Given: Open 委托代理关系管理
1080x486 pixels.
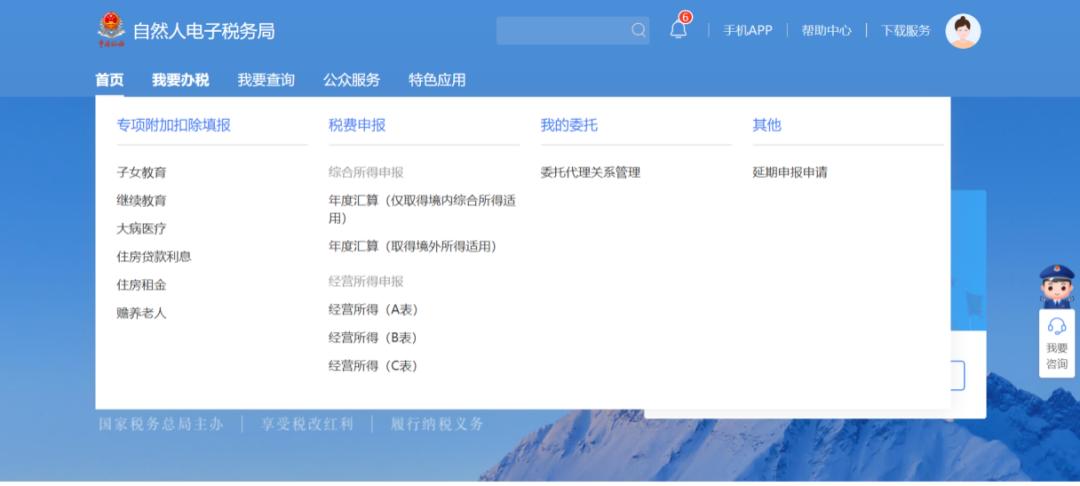Looking at the screenshot, I should [x=590, y=173].
